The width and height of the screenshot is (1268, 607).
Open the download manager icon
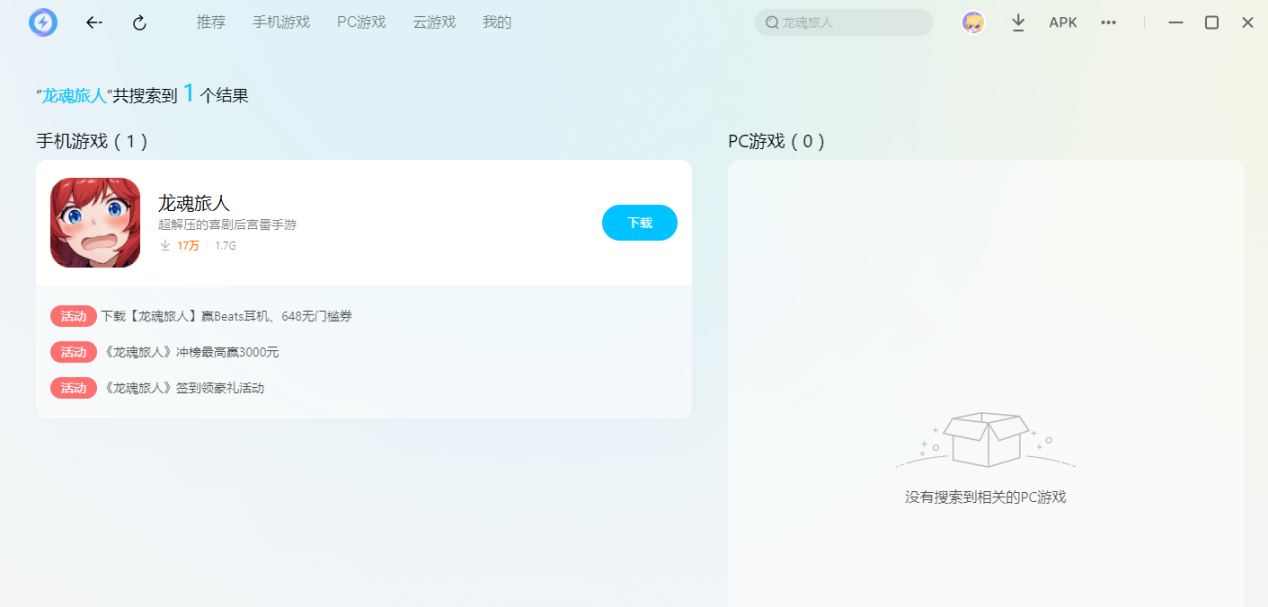pos(1018,22)
